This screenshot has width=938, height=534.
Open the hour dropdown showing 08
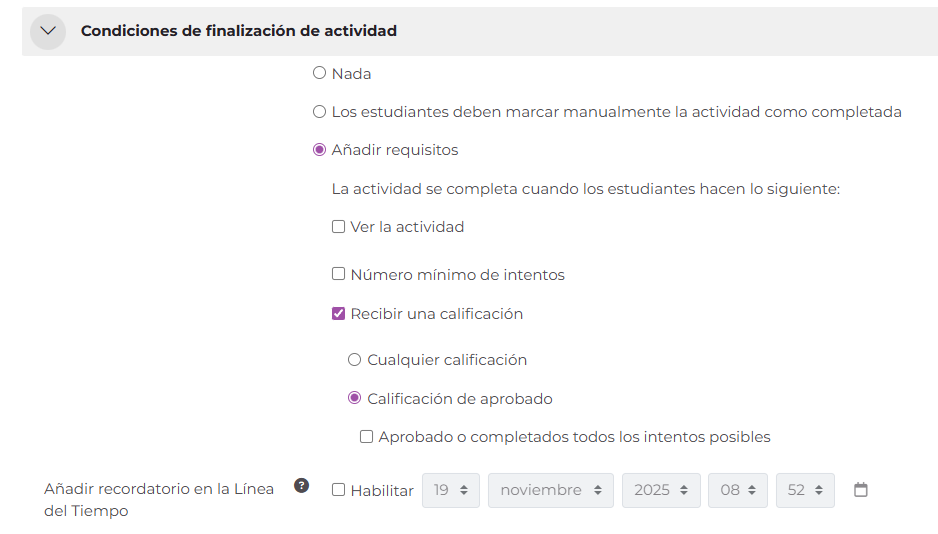[x=738, y=490]
